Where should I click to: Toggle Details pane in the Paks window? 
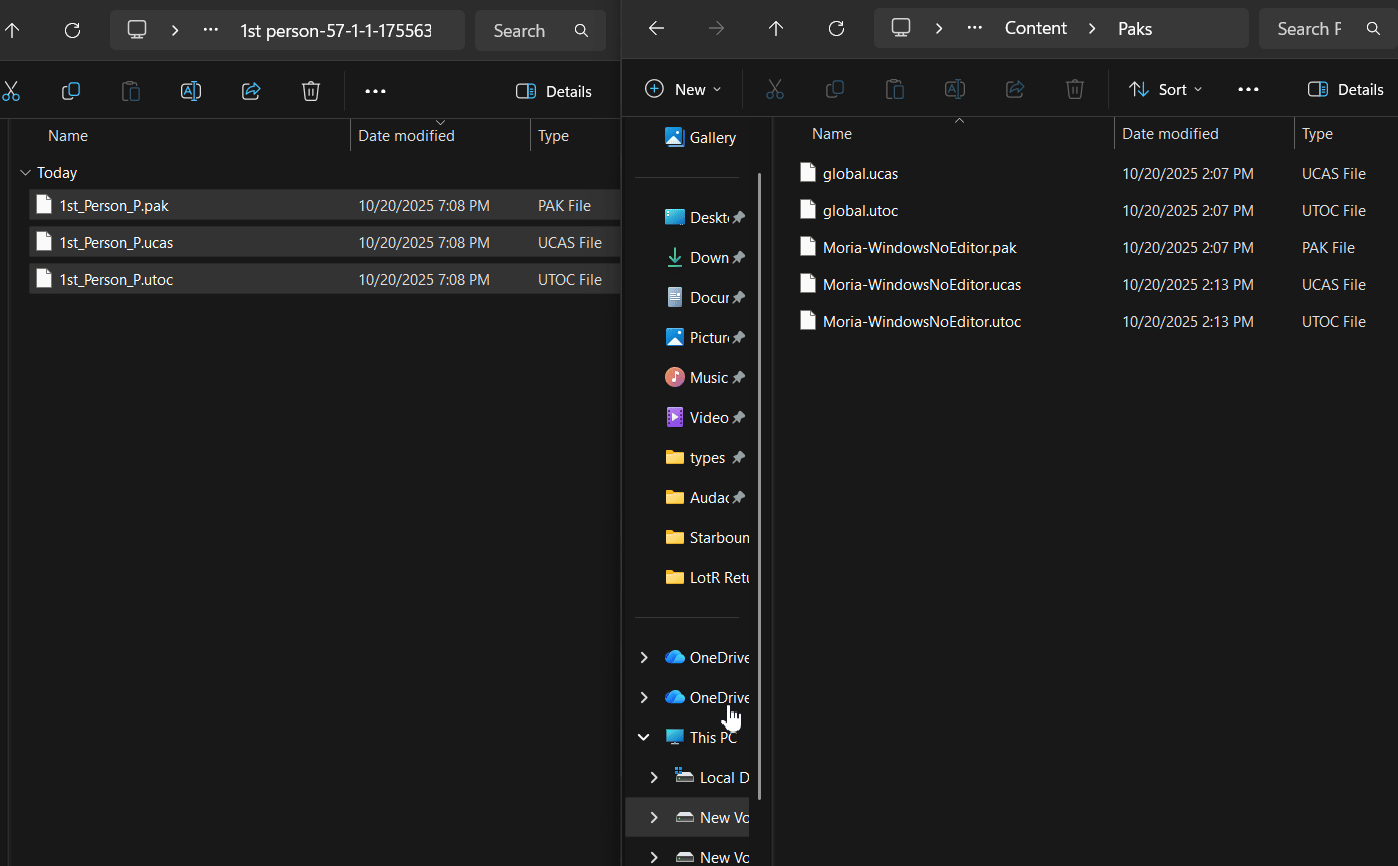(x=1346, y=90)
